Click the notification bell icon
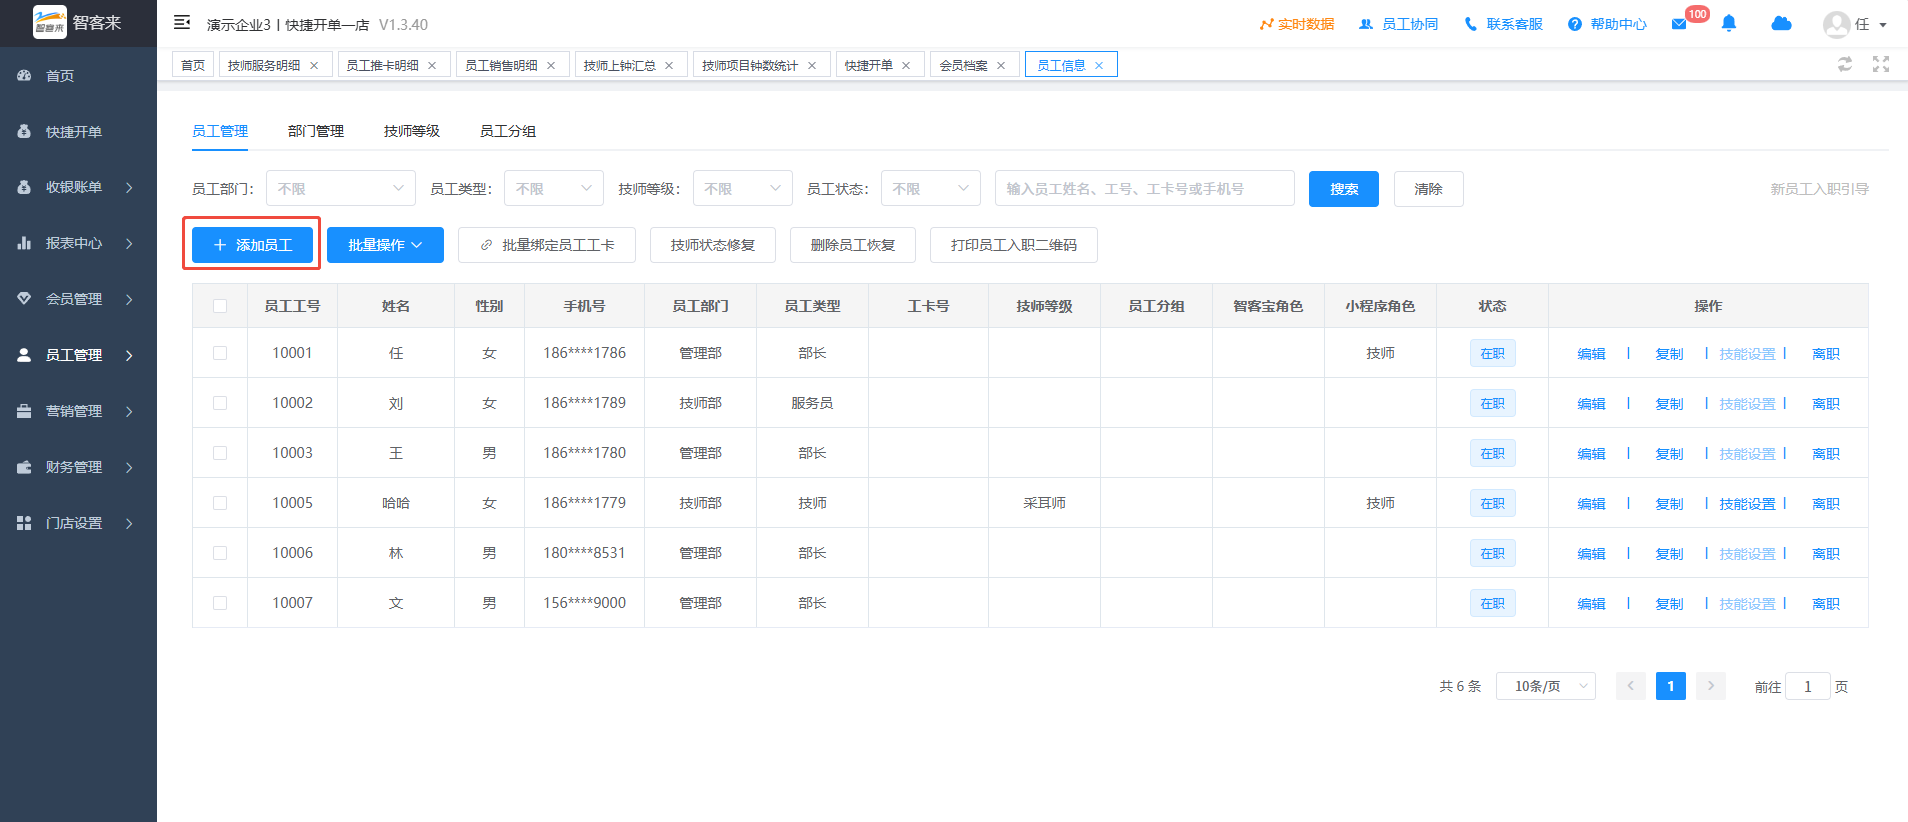Viewport: 1908px width, 822px height. click(x=1729, y=23)
